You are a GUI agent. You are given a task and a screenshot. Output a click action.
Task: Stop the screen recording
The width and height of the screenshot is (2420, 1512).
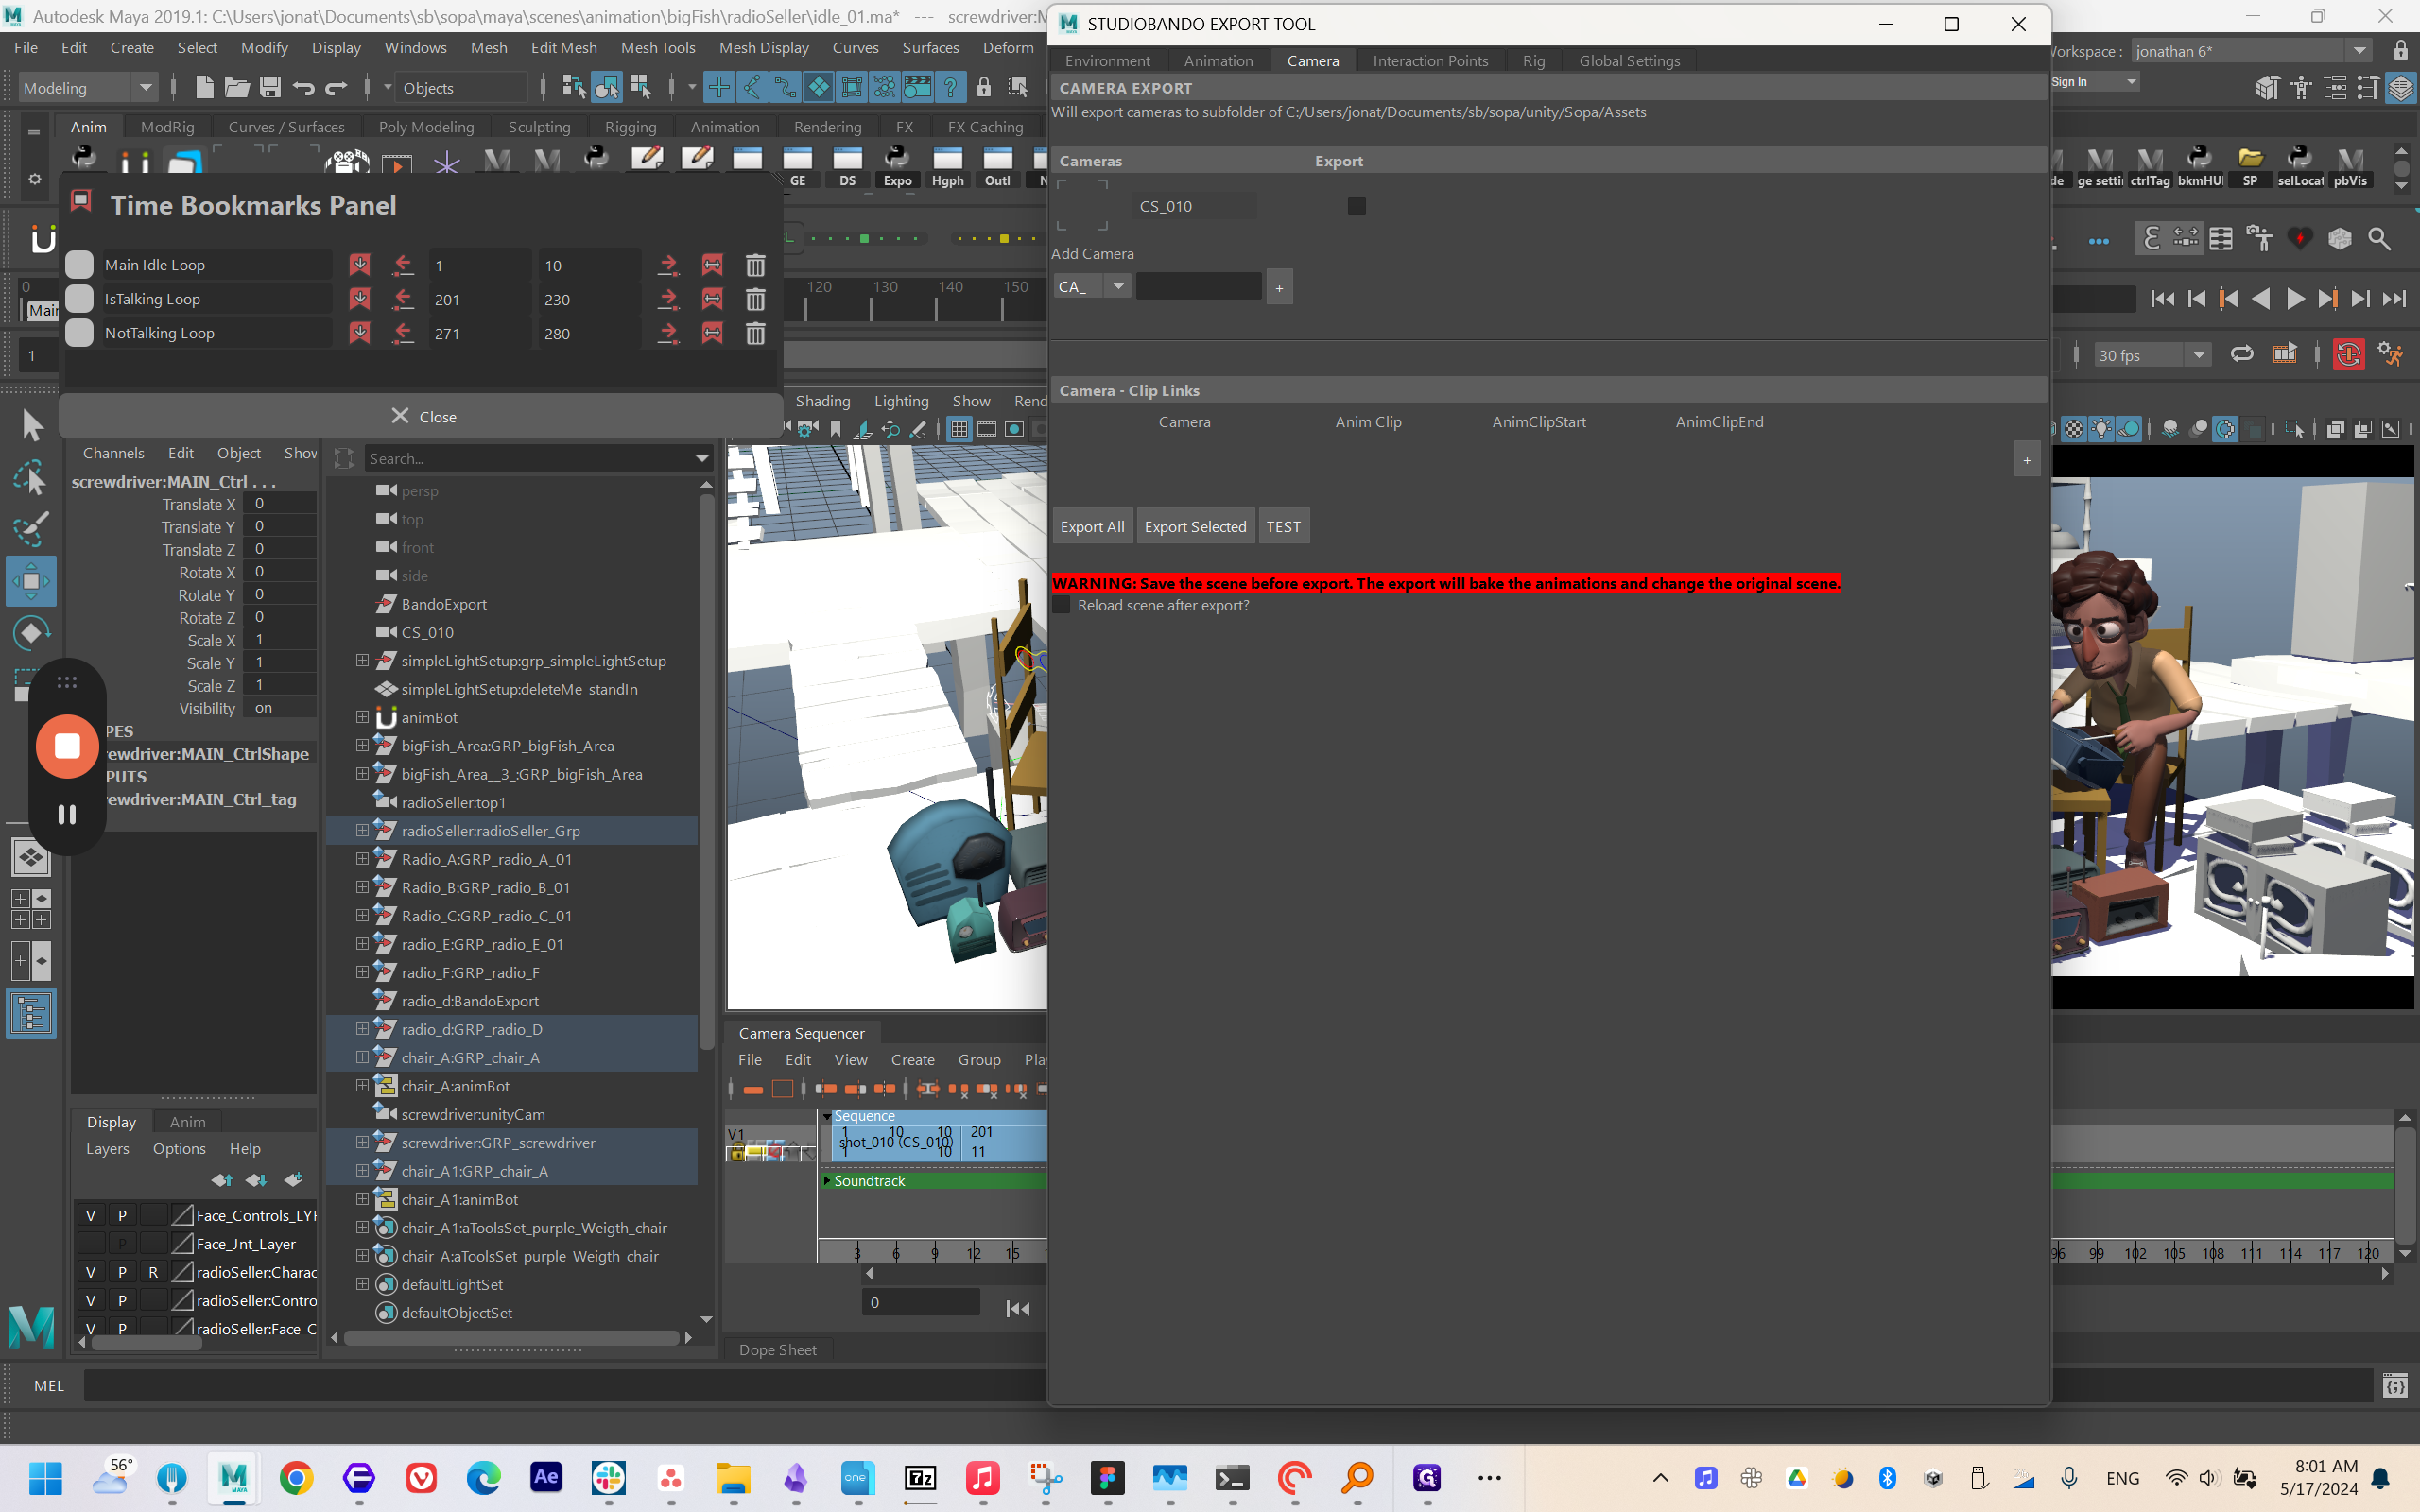click(x=67, y=746)
